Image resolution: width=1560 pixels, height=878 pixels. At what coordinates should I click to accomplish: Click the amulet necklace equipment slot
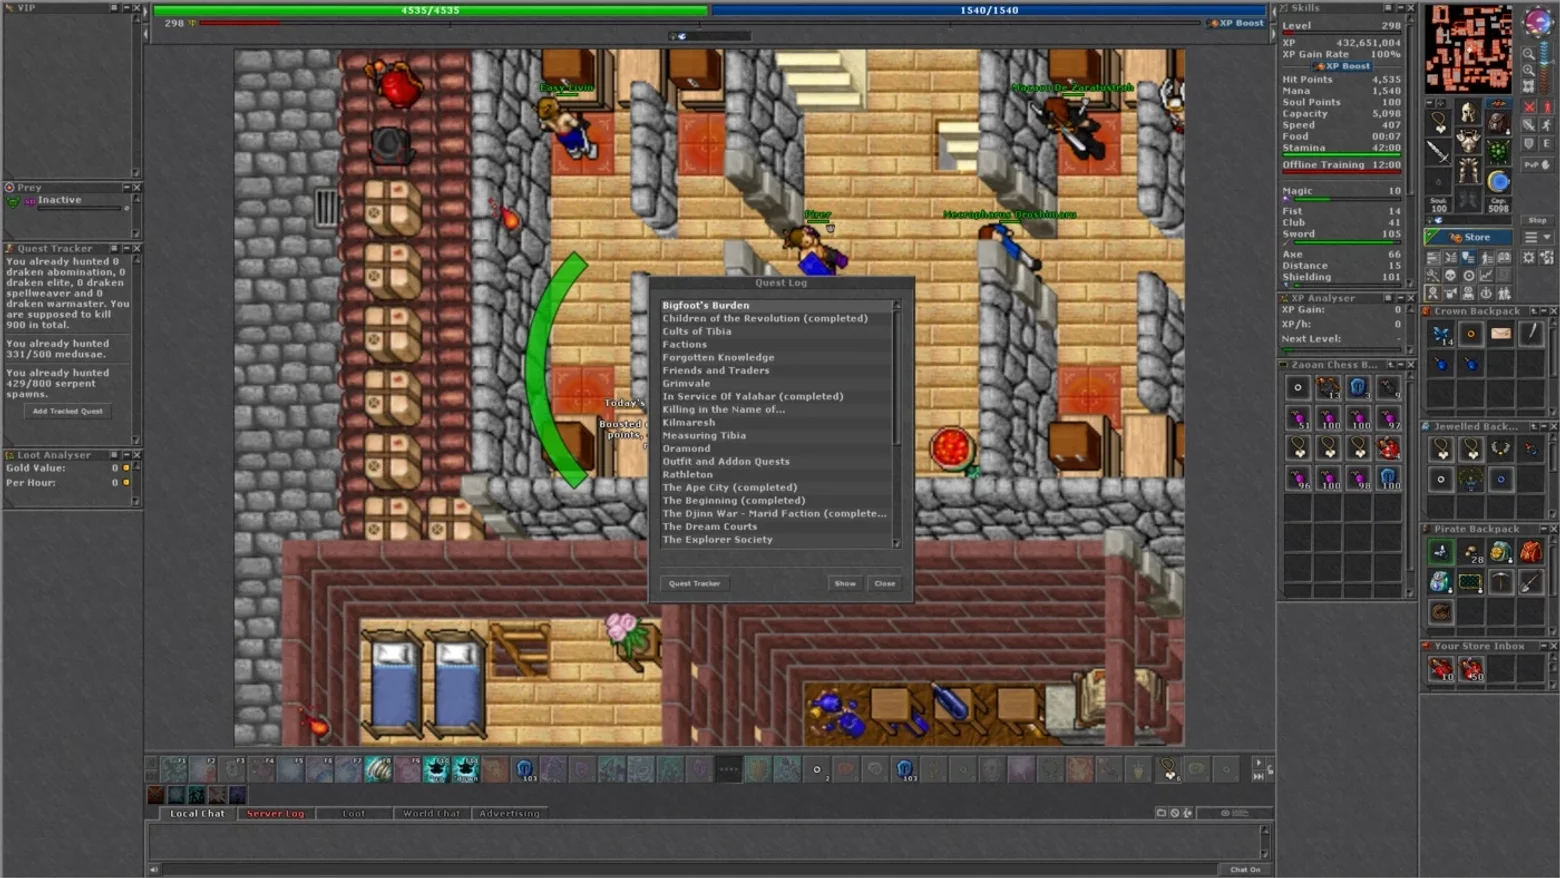tap(1439, 122)
